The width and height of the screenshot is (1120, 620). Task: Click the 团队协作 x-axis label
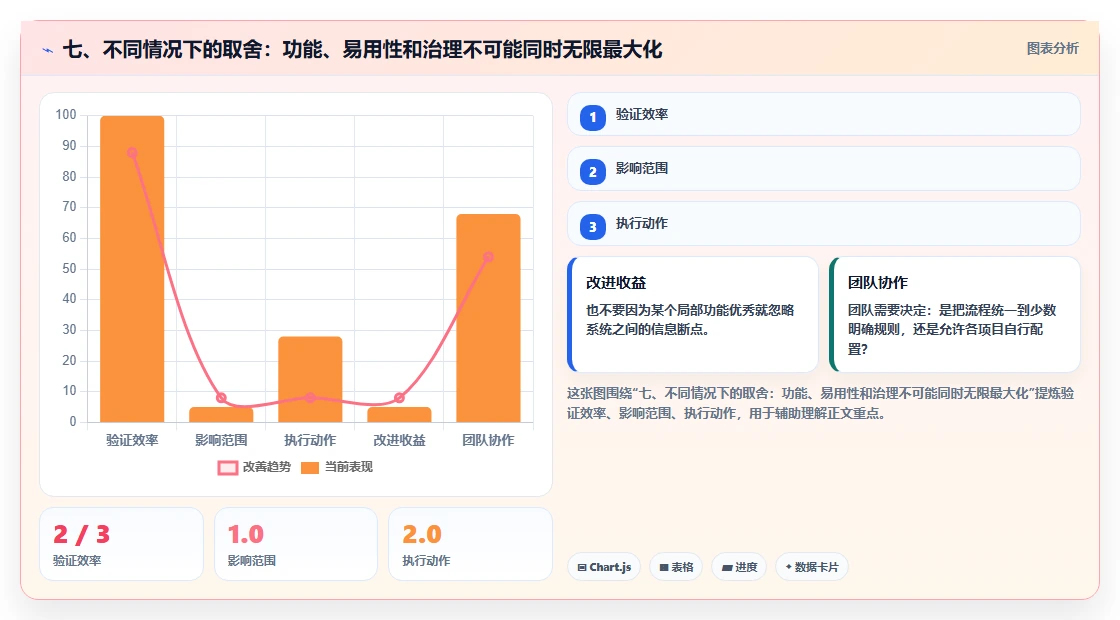(489, 440)
